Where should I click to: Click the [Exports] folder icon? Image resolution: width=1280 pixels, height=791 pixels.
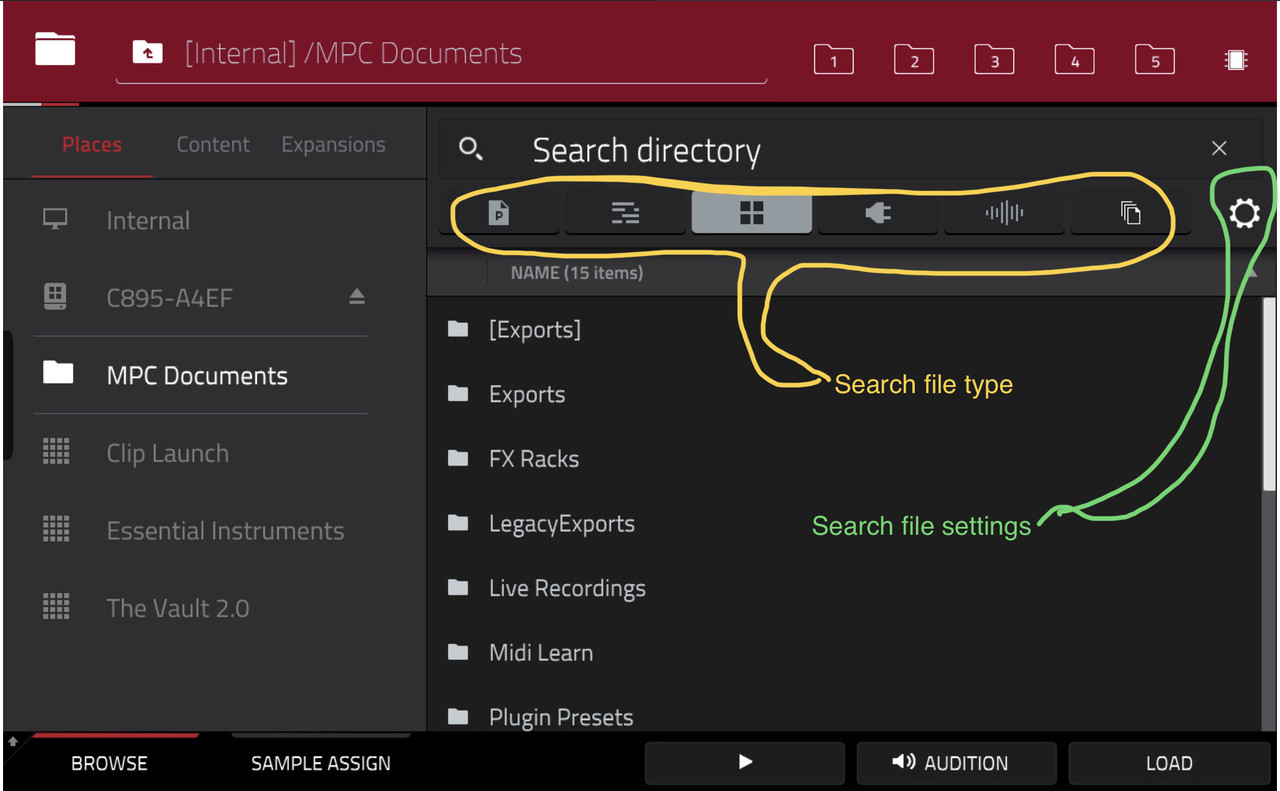click(x=458, y=329)
